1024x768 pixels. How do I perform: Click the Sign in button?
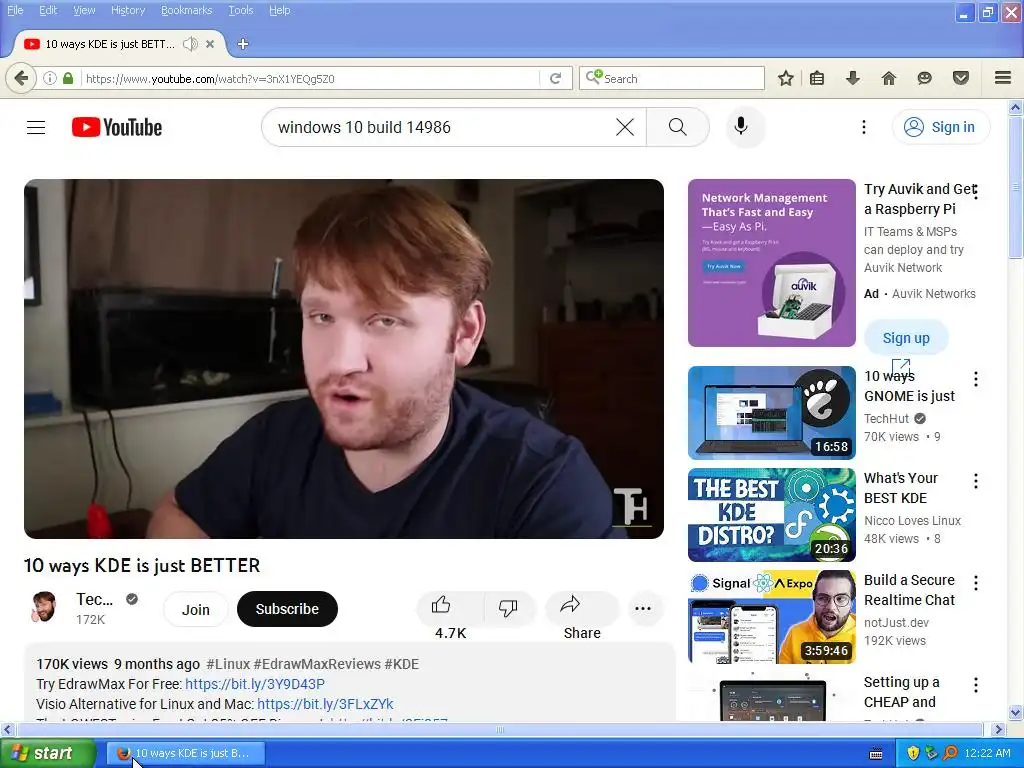940,127
